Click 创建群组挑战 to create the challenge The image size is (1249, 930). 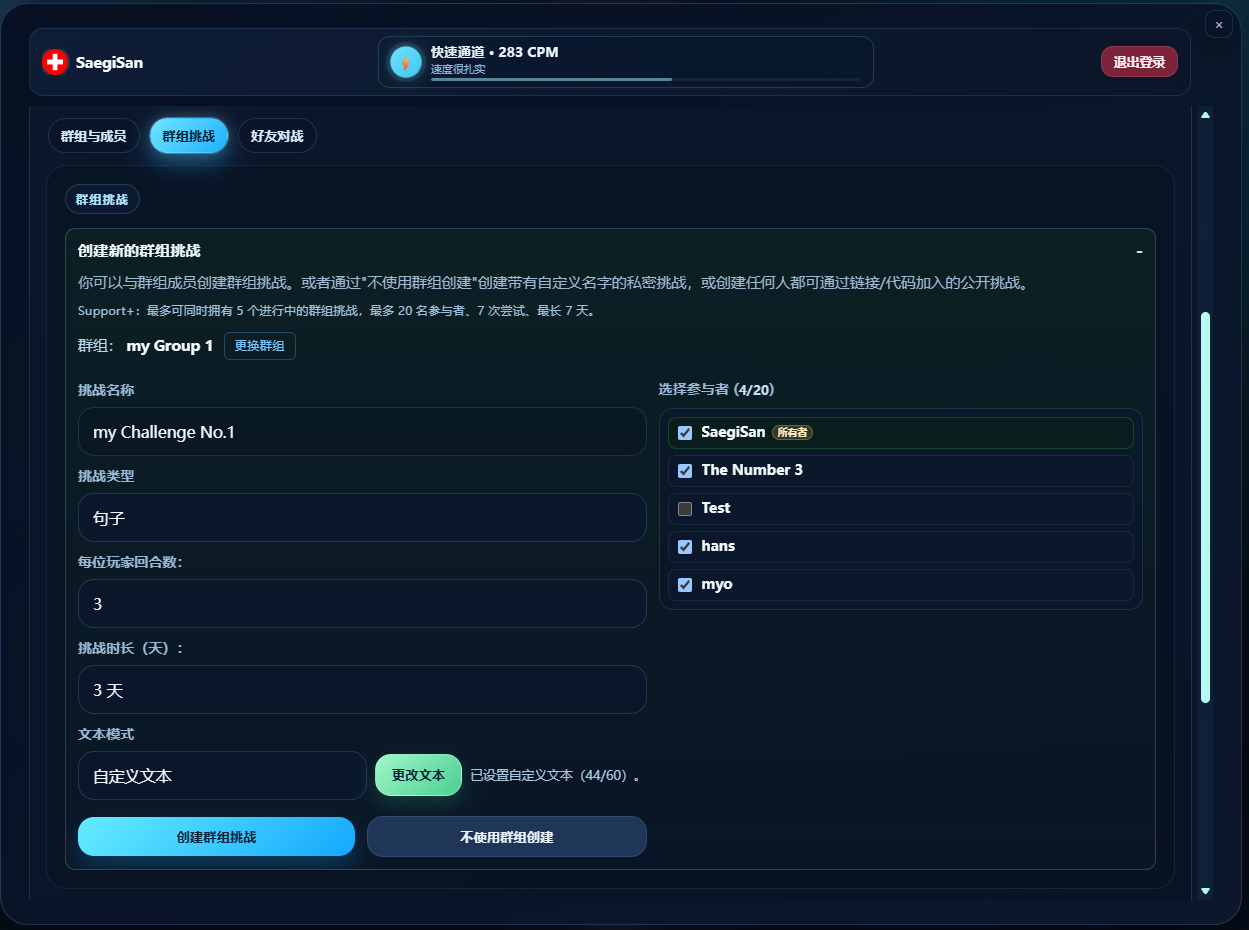coord(216,837)
